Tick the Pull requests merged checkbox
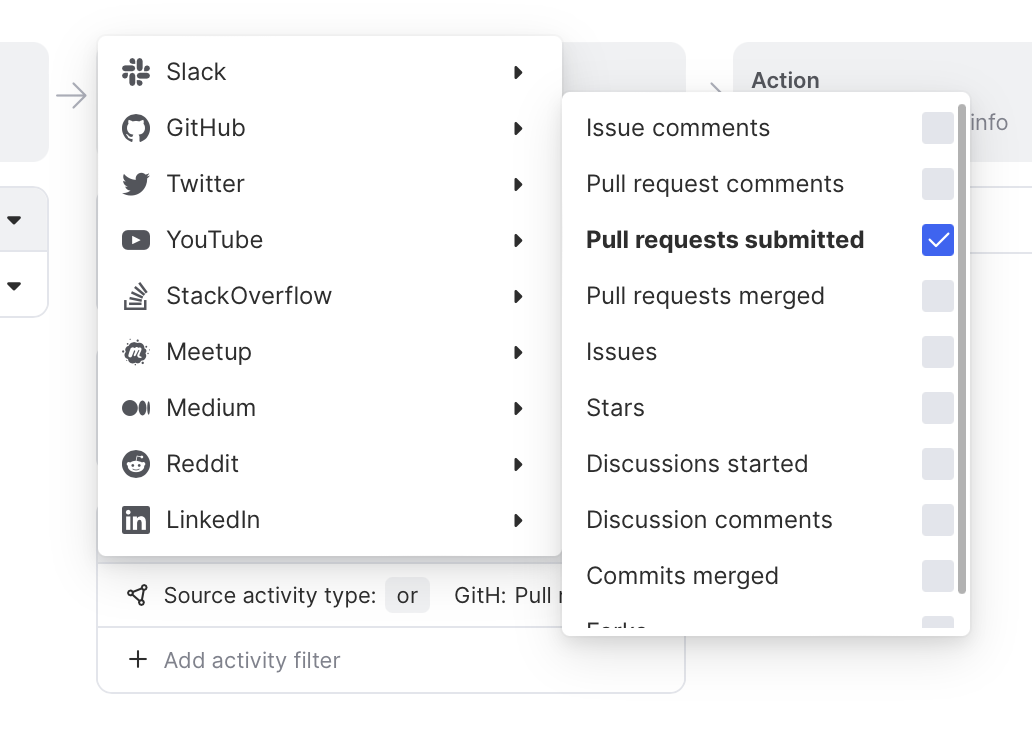Image resolution: width=1032 pixels, height=744 pixels. click(937, 296)
